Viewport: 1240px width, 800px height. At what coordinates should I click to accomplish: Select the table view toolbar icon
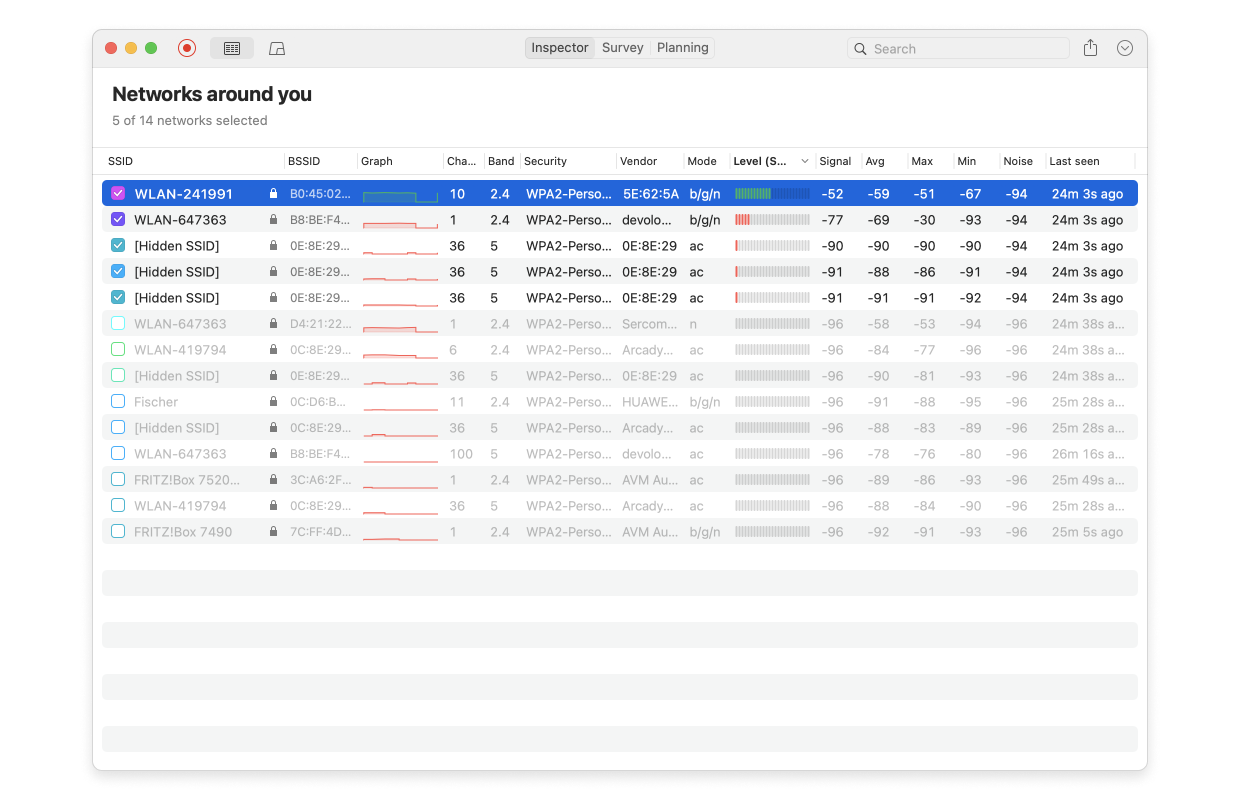(232, 47)
